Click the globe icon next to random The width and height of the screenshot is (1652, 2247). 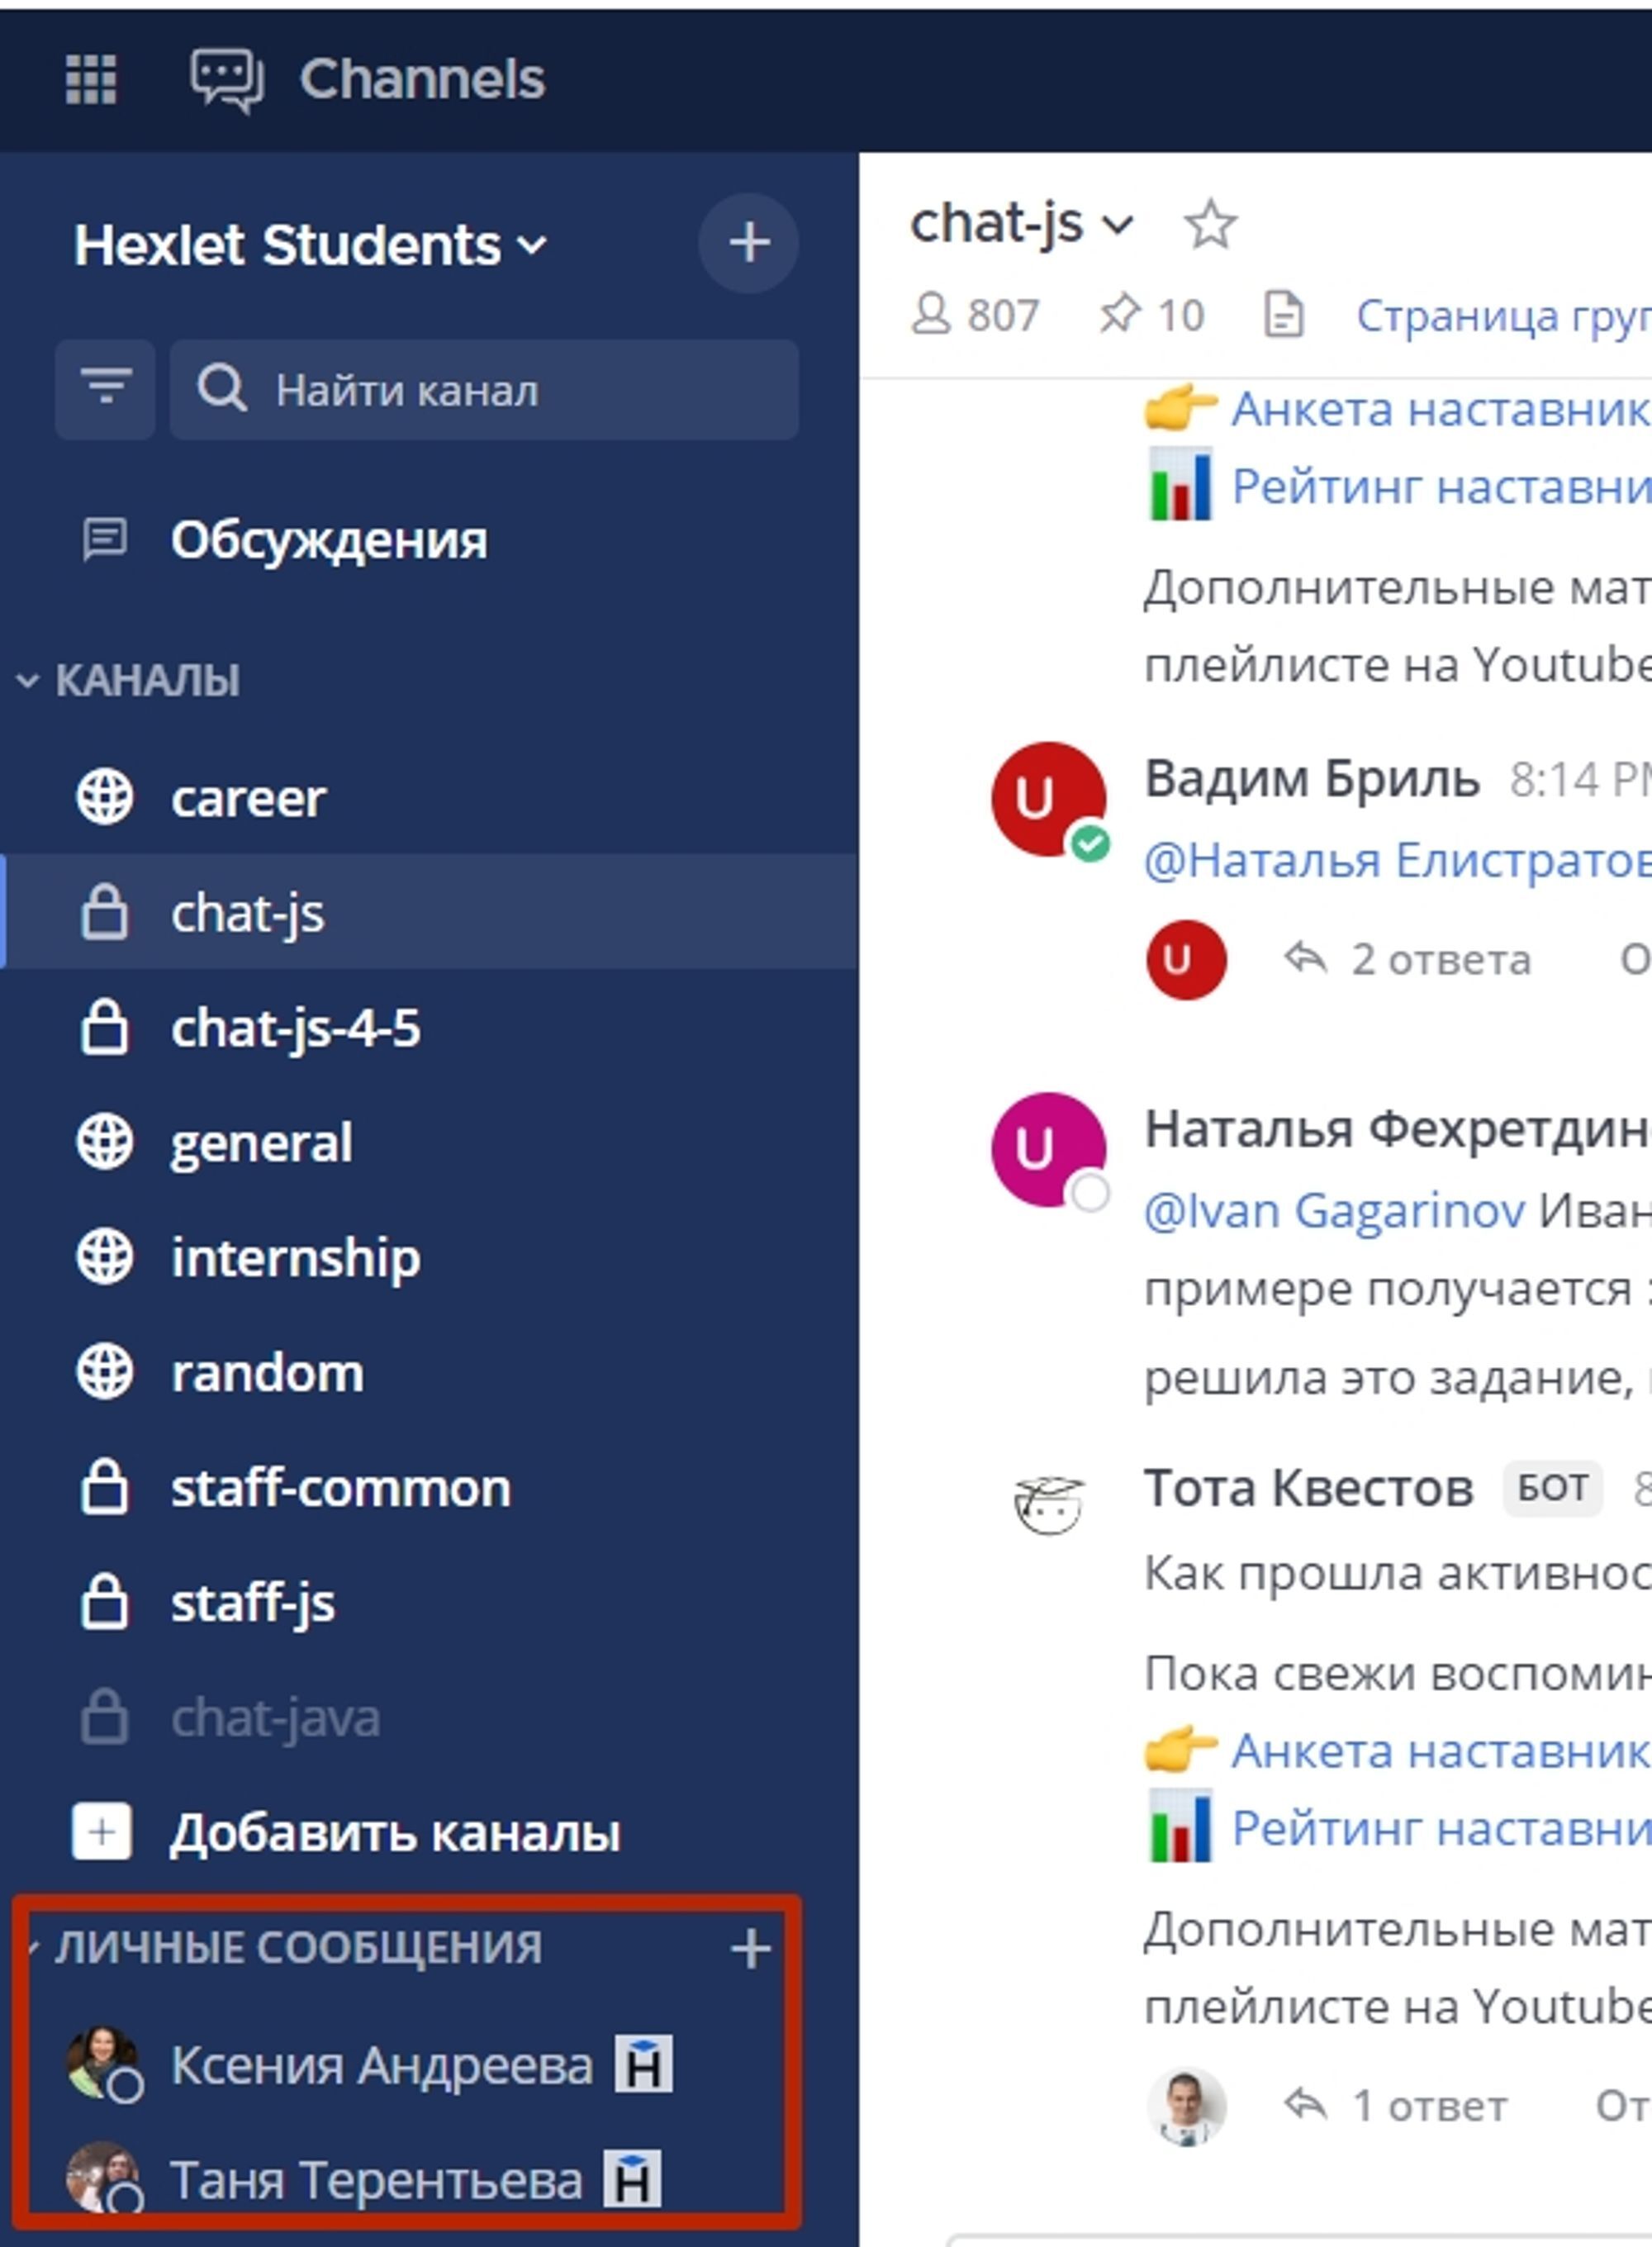click(105, 1372)
